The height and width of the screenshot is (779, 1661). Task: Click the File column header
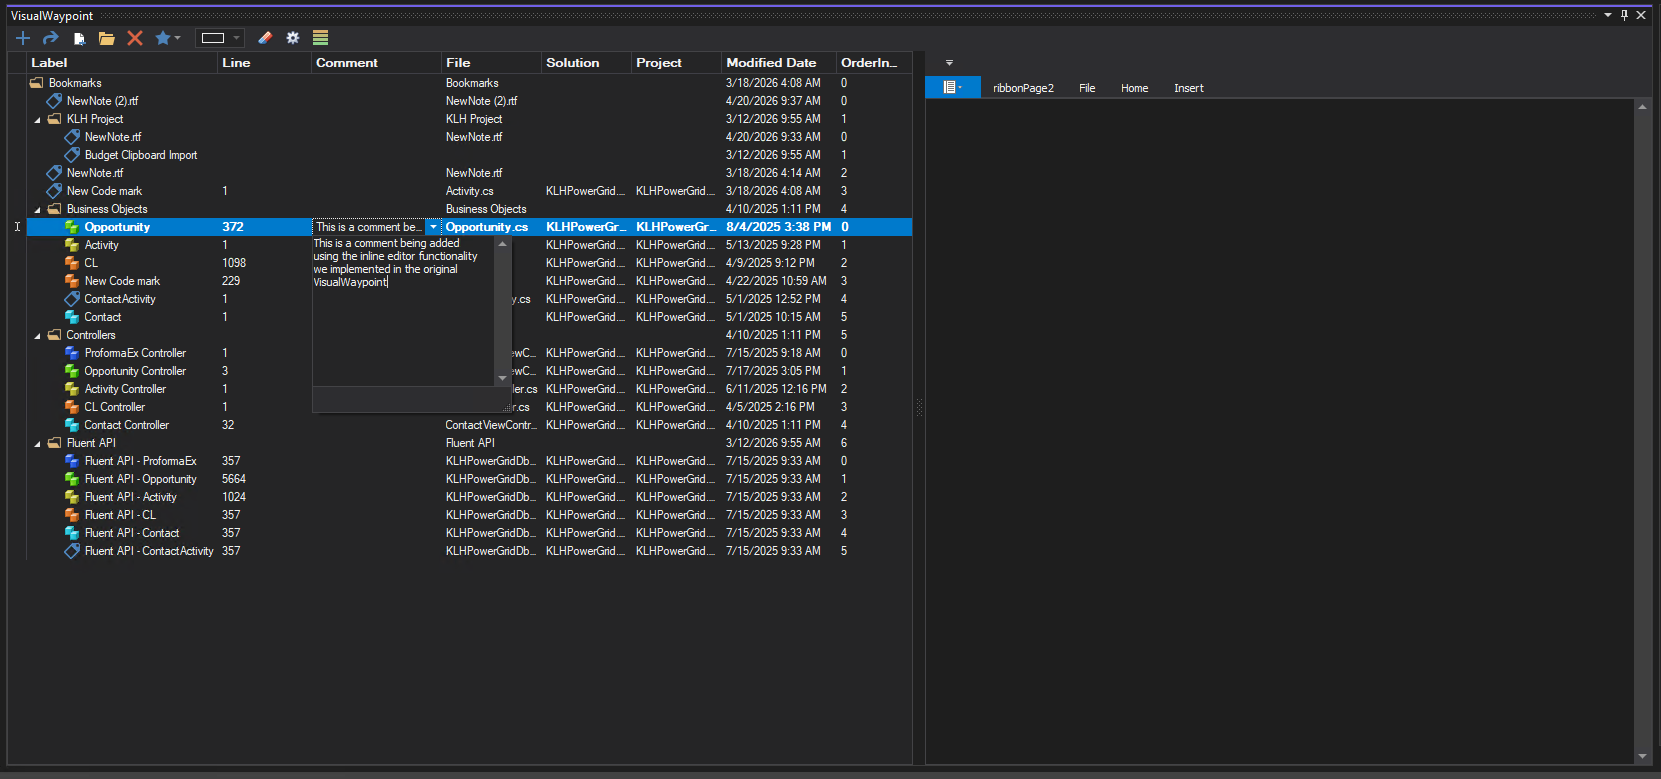click(x=491, y=62)
